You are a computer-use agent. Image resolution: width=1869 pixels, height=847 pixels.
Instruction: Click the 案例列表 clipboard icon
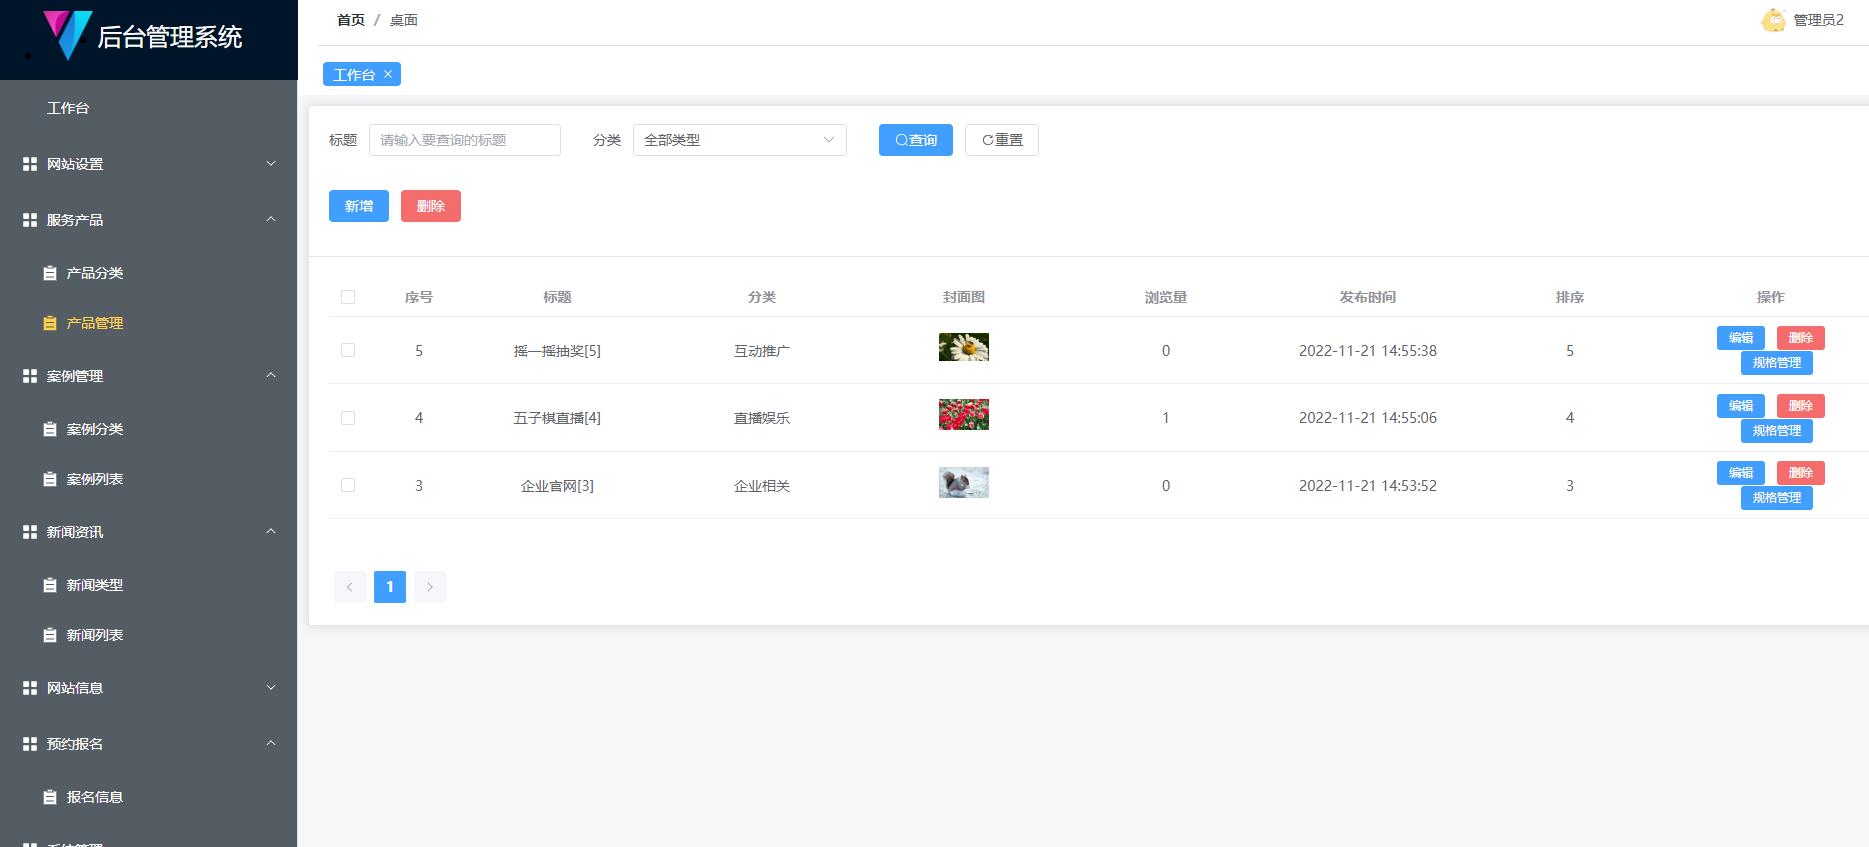pyautogui.click(x=50, y=479)
